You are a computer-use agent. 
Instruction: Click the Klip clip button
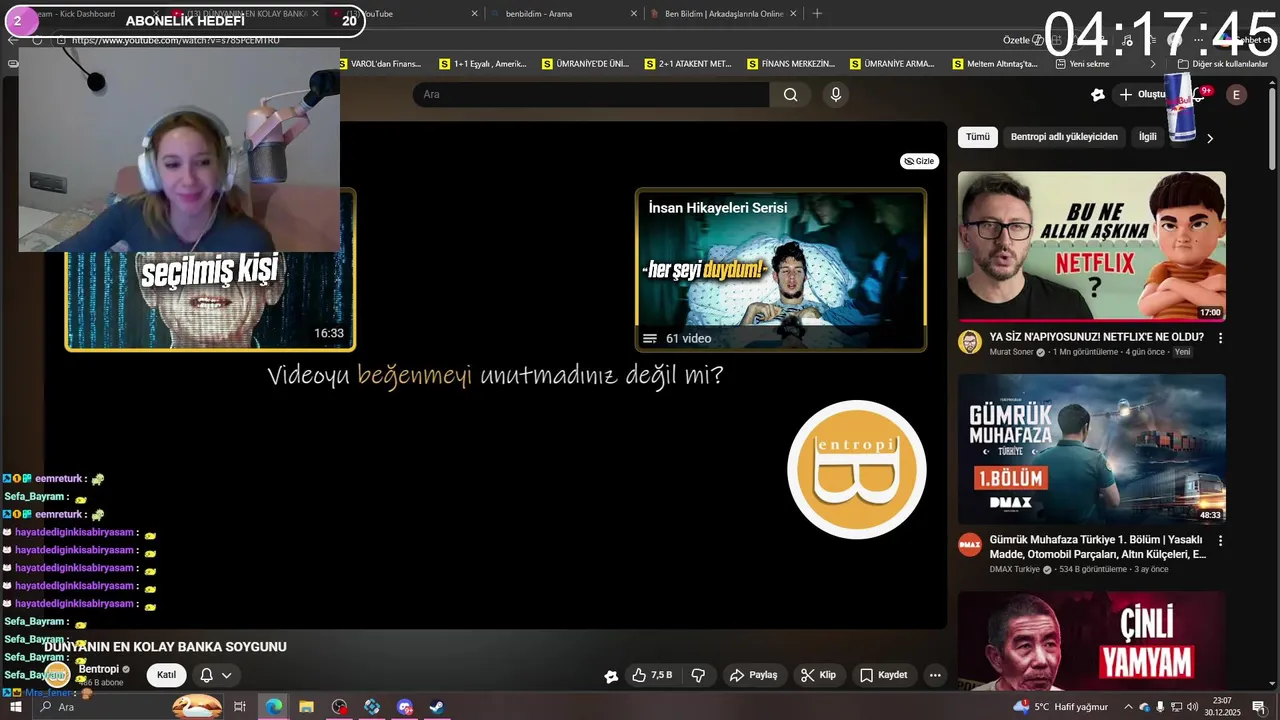pos(820,675)
